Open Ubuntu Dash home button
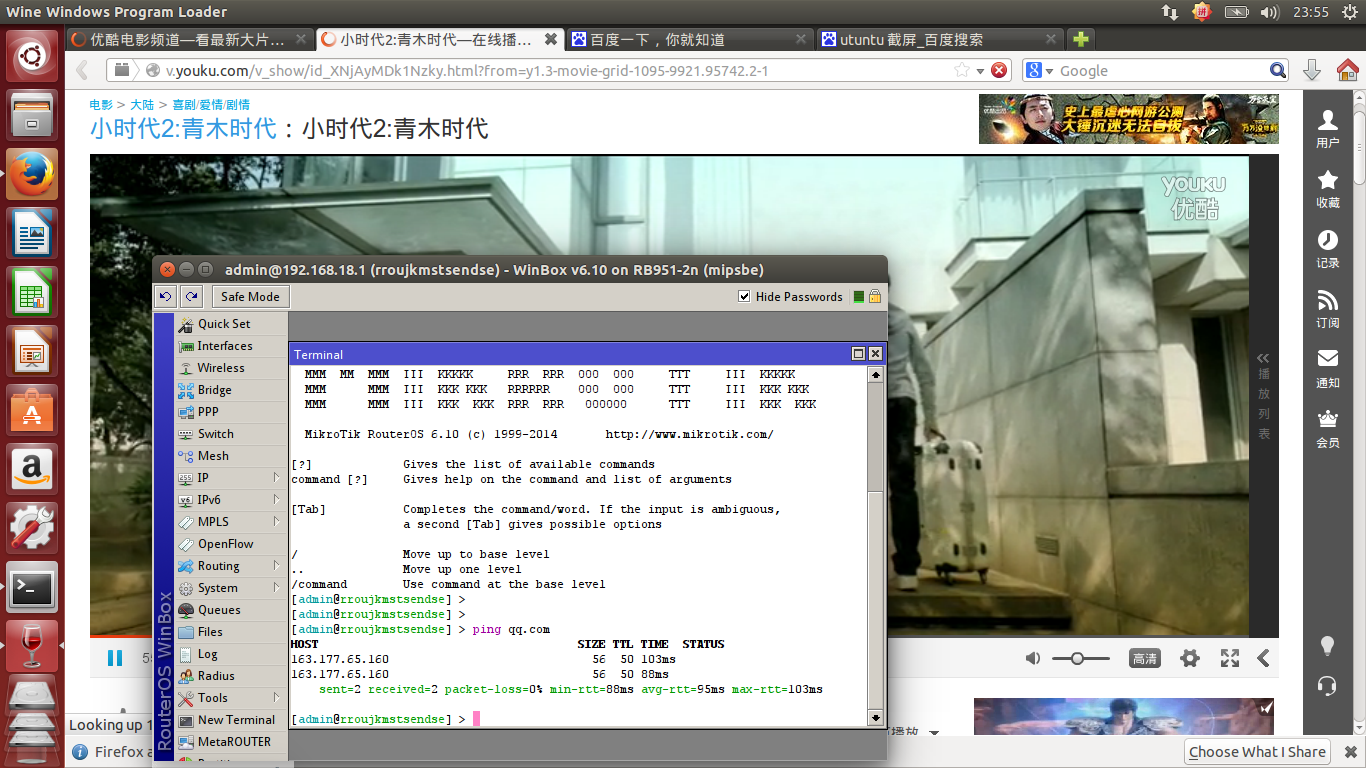The width and height of the screenshot is (1366, 768). click(x=33, y=58)
